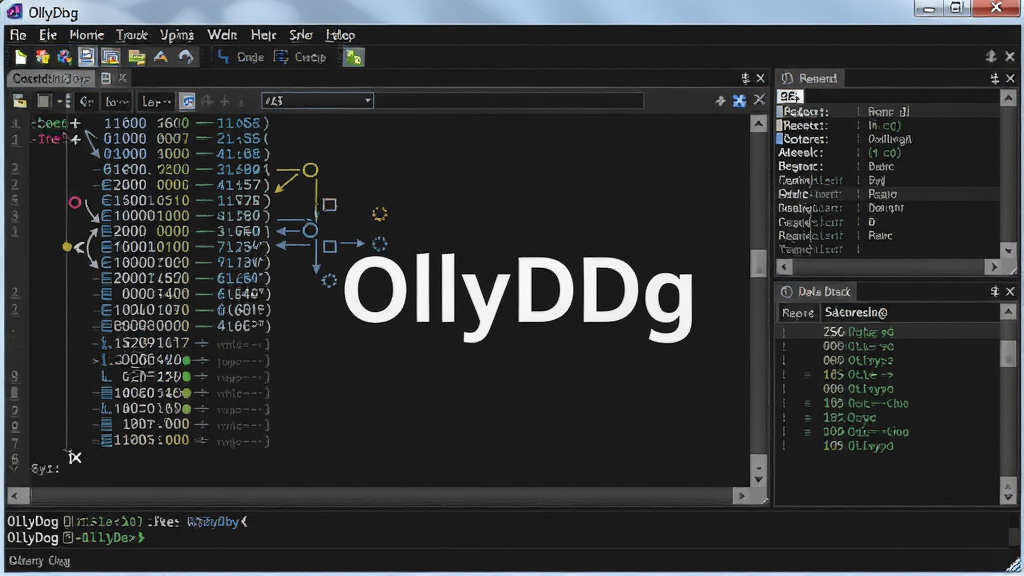Click the green icon at main toolbar end
Image resolution: width=1024 pixels, height=576 pixels.
(x=353, y=57)
